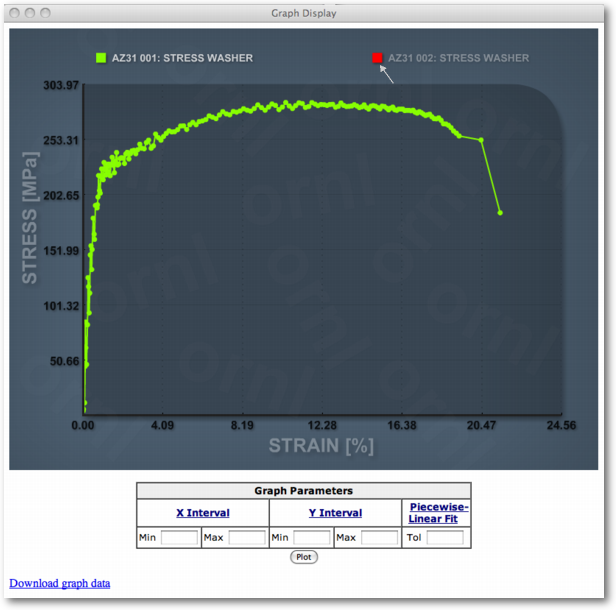Follow the Piecewise-Linear Fit link

pyautogui.click(x=438, y=513)
